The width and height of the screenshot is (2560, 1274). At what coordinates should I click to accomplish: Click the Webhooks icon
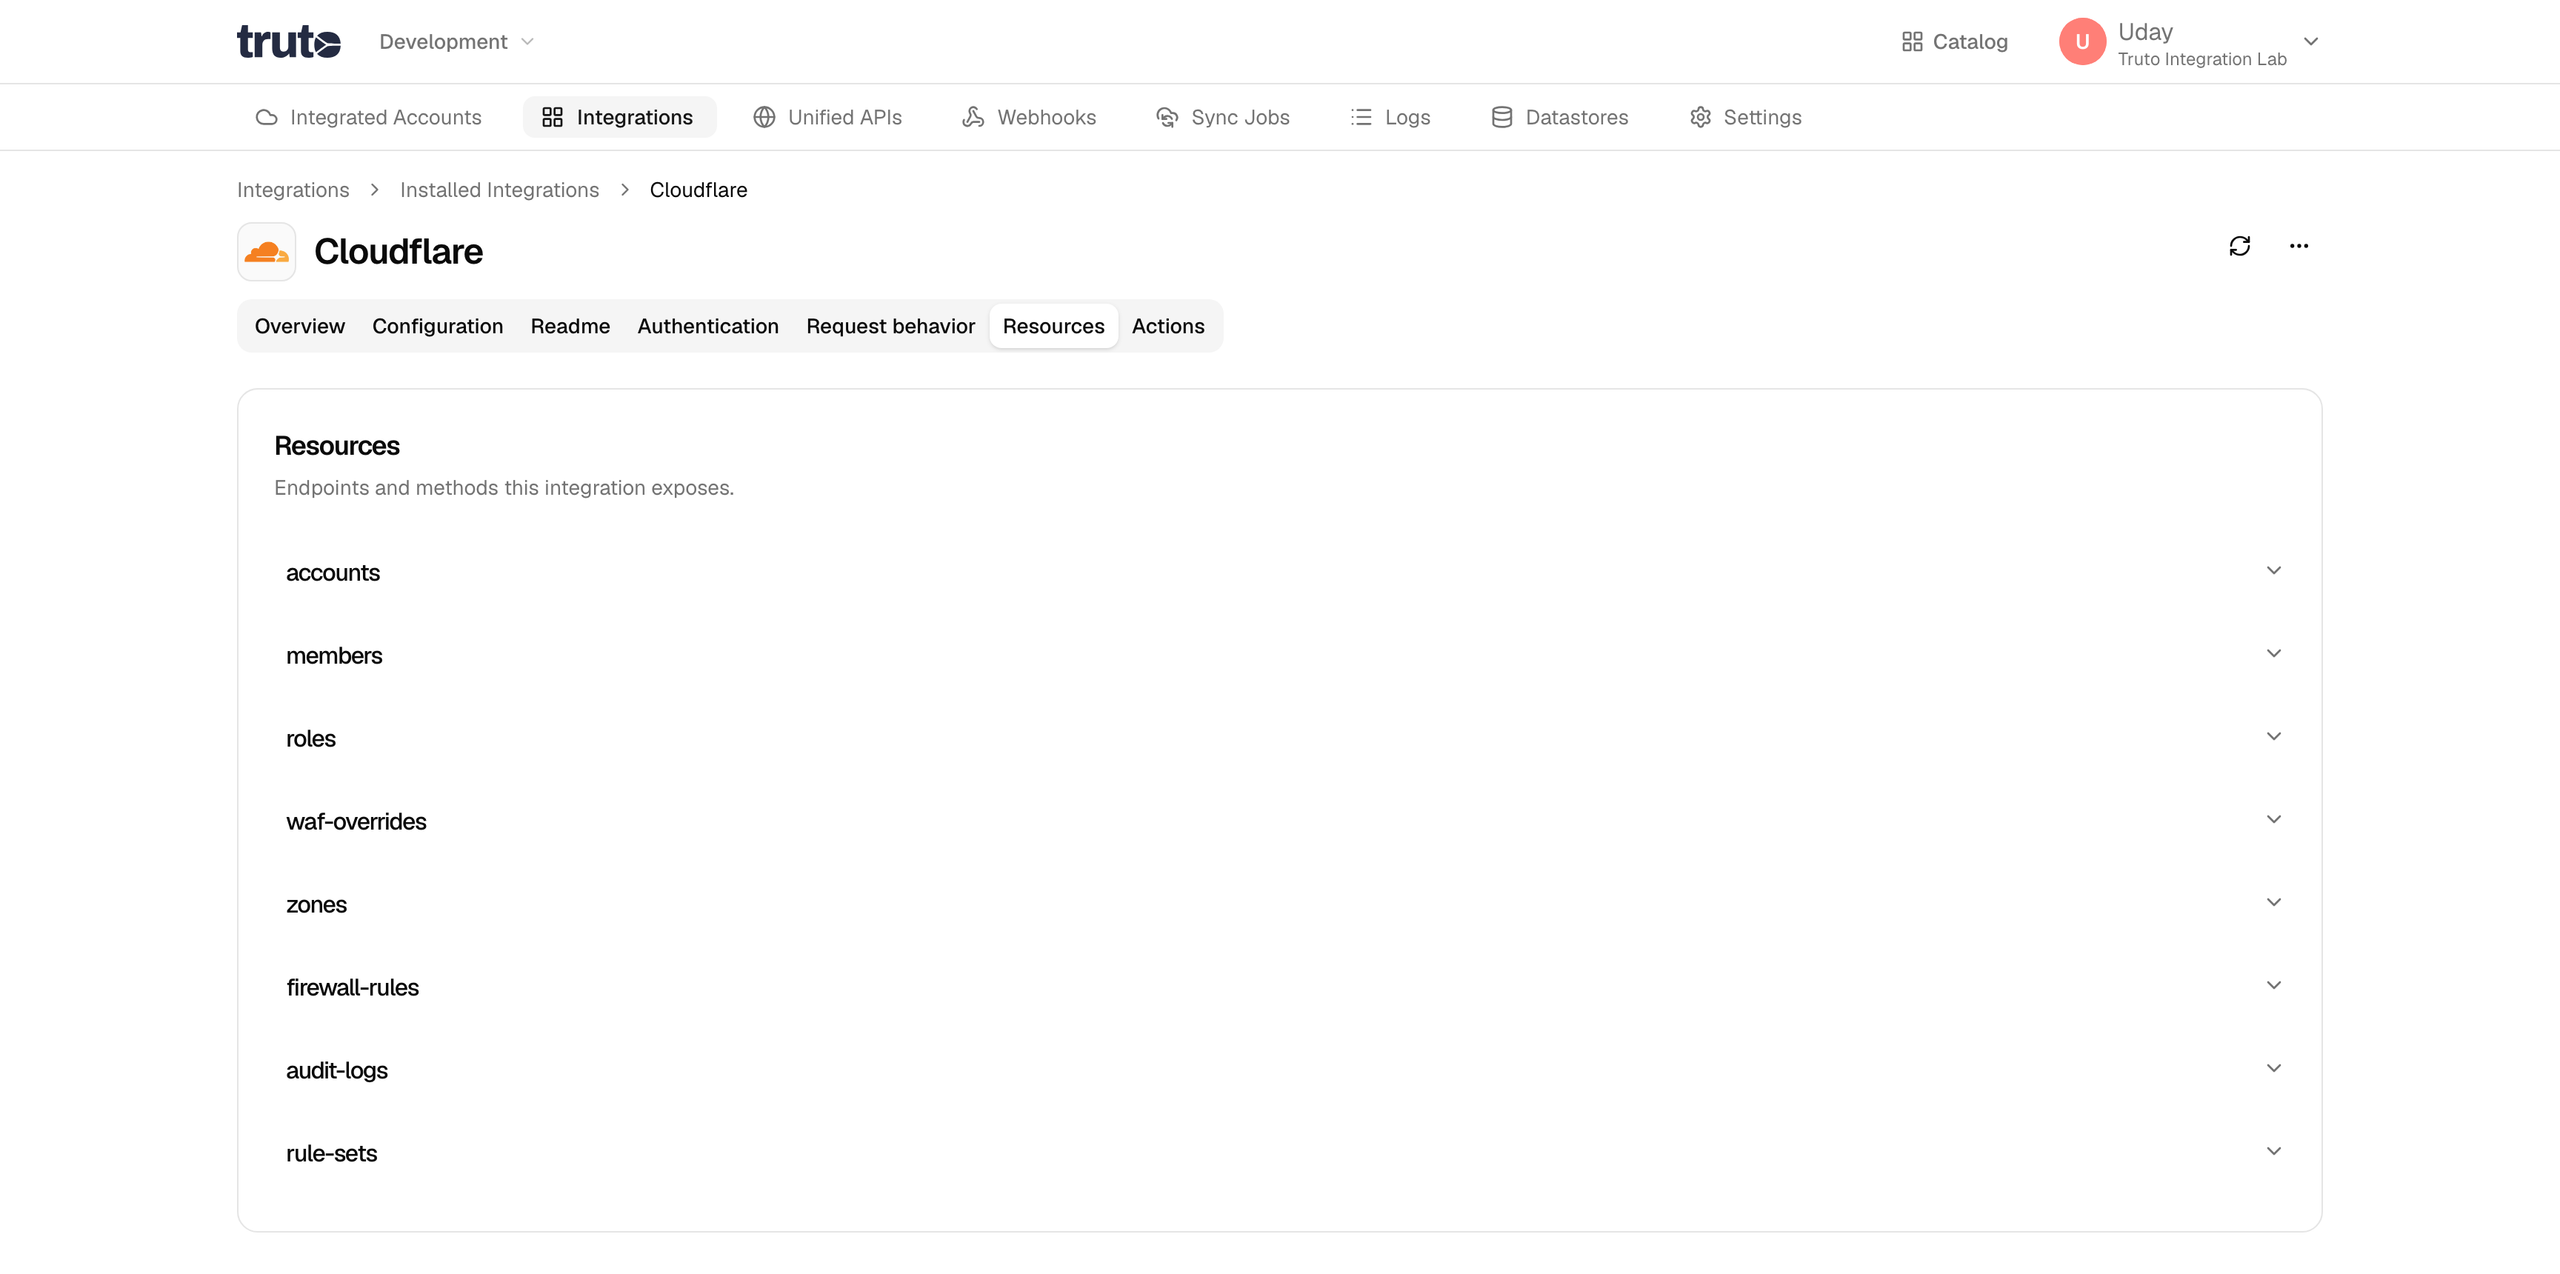pyautogui.click(x=973, y=117)
